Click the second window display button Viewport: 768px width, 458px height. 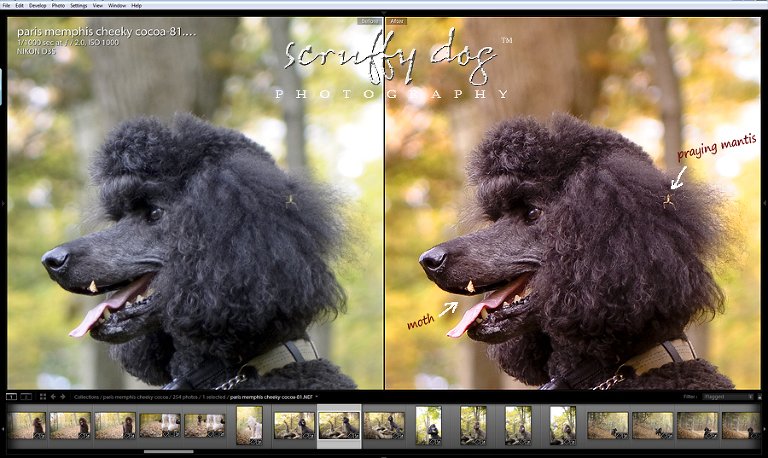point(25,397)
